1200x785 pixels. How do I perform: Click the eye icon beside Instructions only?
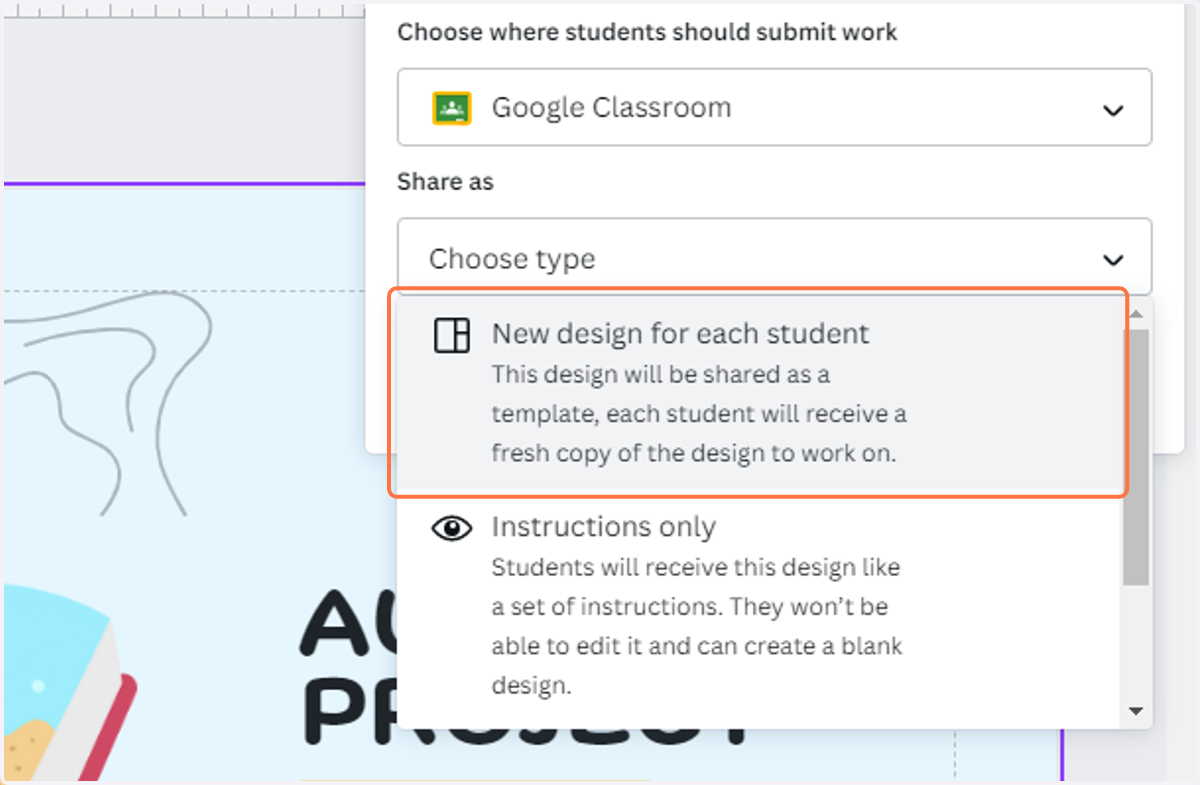point(452,528)
